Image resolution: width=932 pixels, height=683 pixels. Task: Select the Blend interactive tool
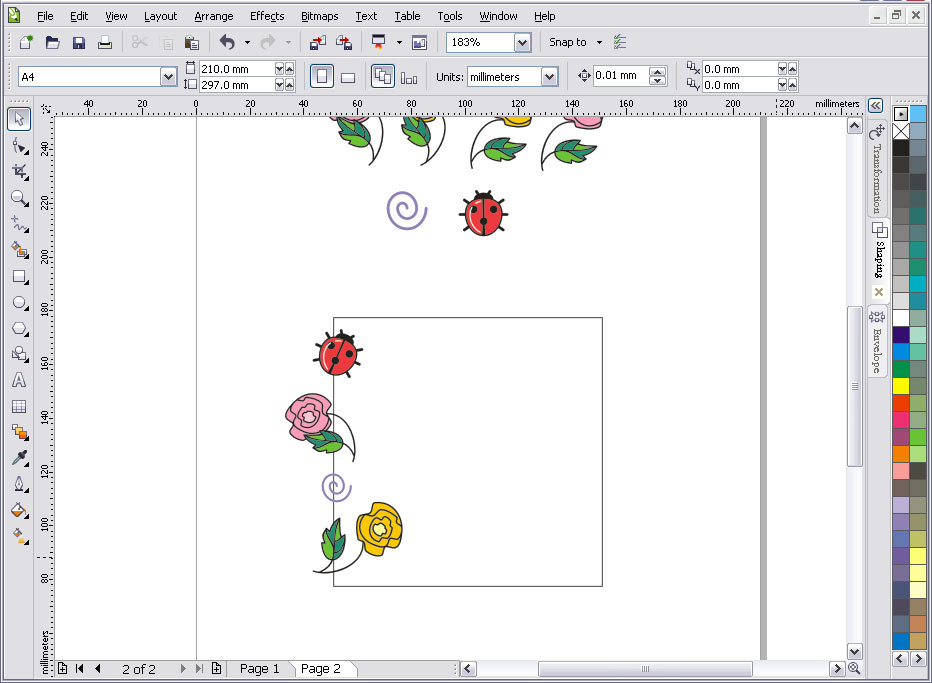tap(19, 433)
